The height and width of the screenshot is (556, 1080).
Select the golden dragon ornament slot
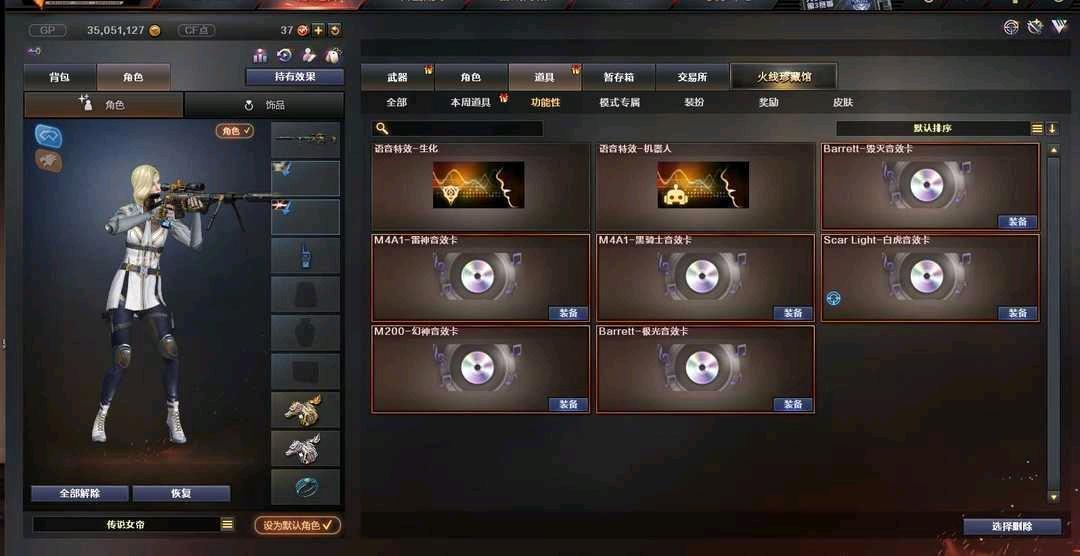(x=305, y=410)
